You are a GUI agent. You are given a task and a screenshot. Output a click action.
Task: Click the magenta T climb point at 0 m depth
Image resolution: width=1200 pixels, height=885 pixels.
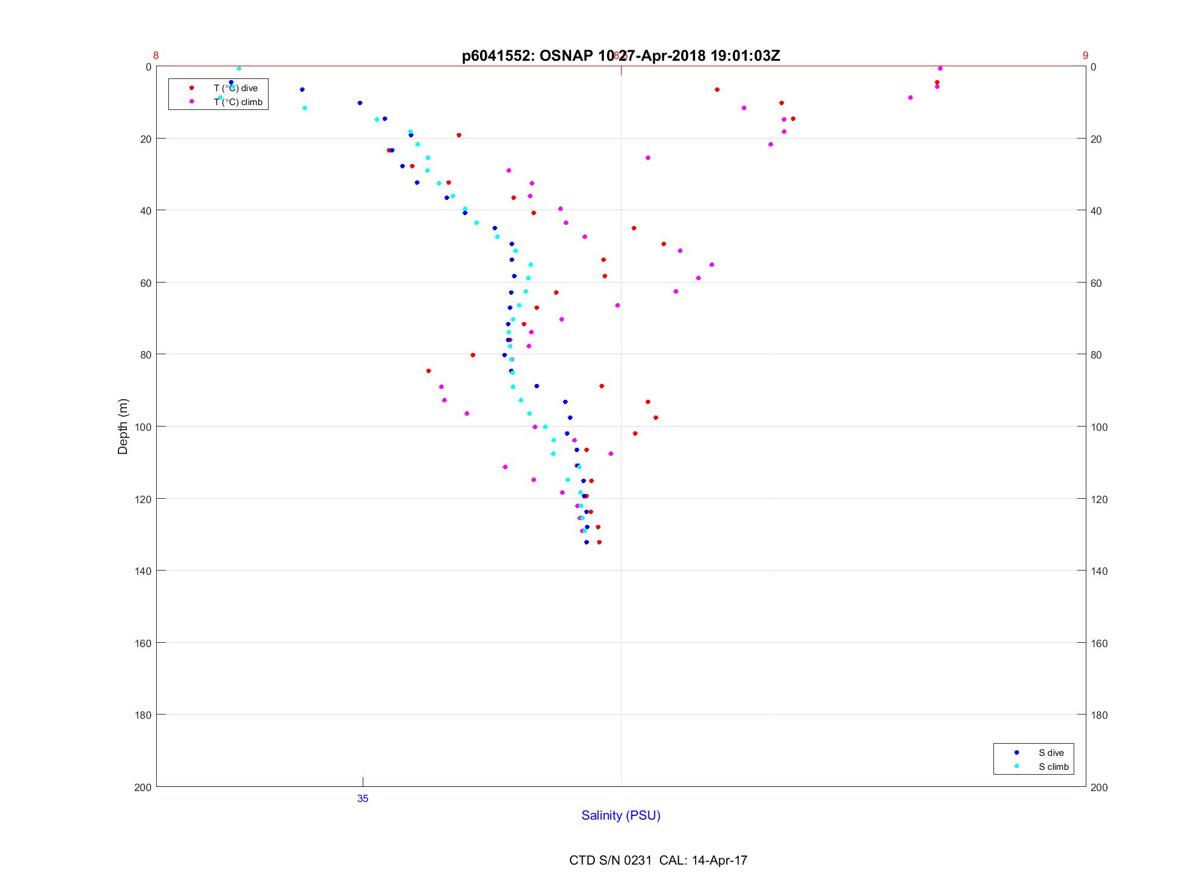pos(940,68)
